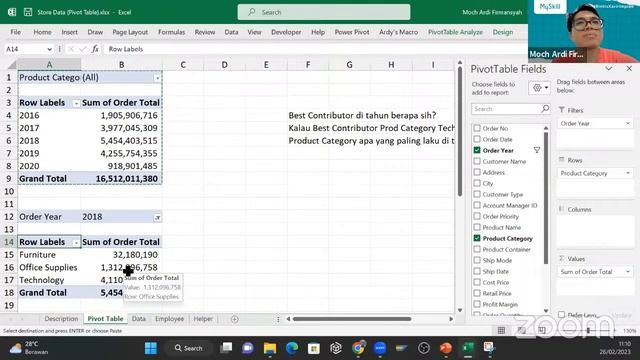Switch to the Formulas ribbon tab
This screenshot has height=360, width=640.
click(171, 32)
